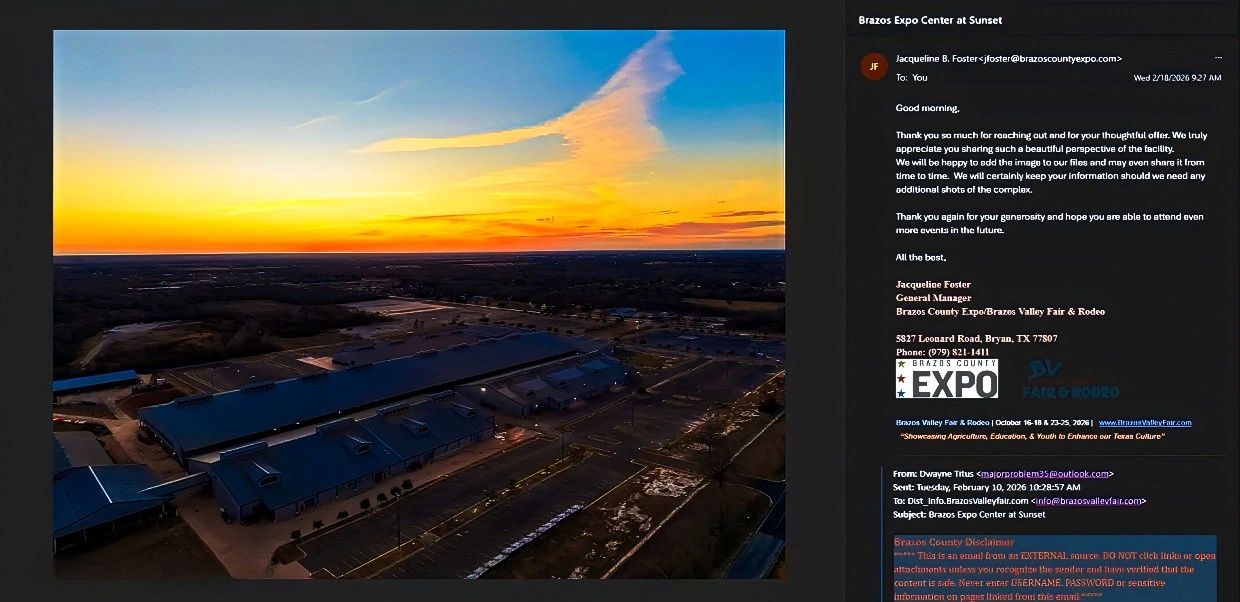Open the majorproblem35@outlook.com email link
1240x602 pixels.
coord(1043,473)
